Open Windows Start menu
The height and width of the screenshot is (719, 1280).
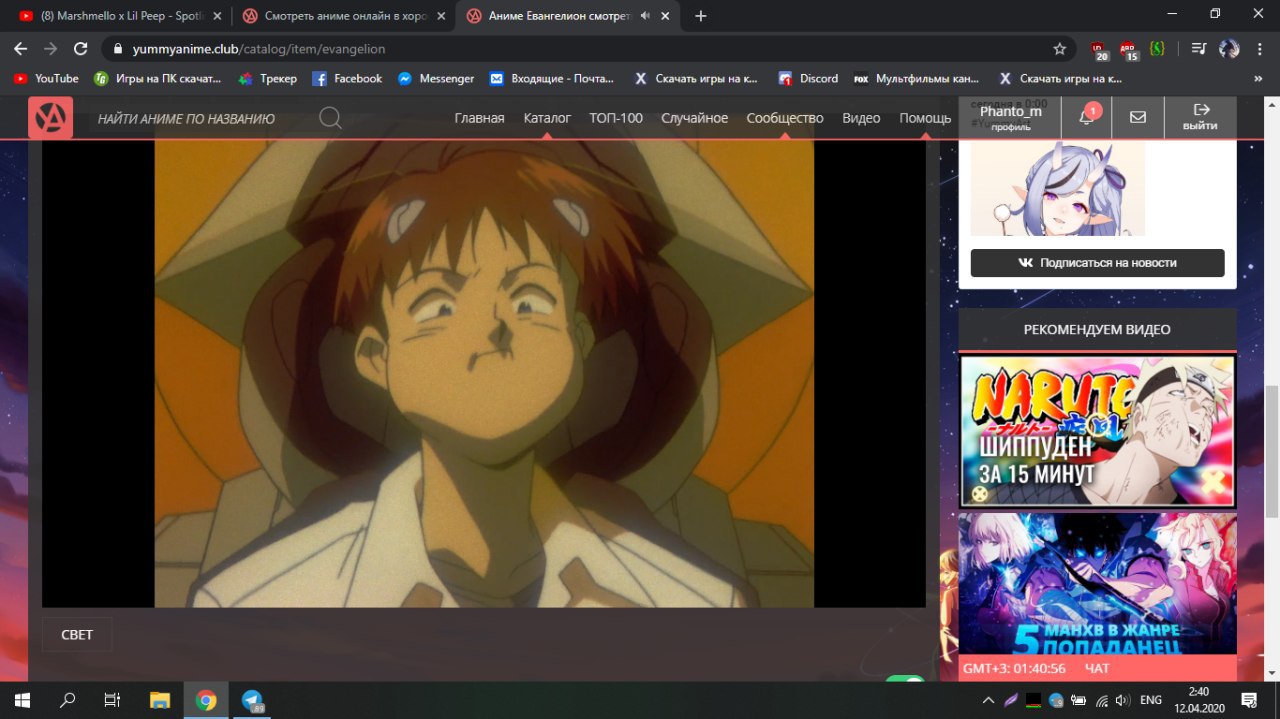[x=22, y=700]
